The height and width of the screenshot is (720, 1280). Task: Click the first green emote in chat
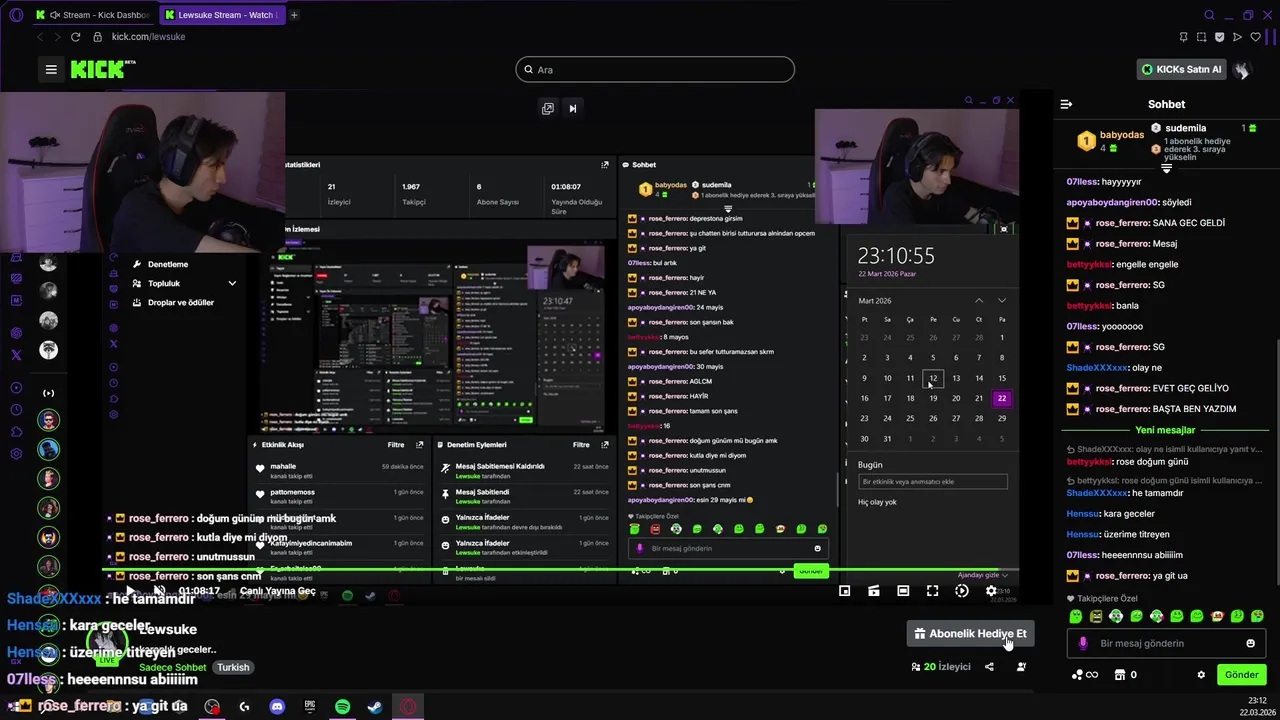tap(1076, 616)
